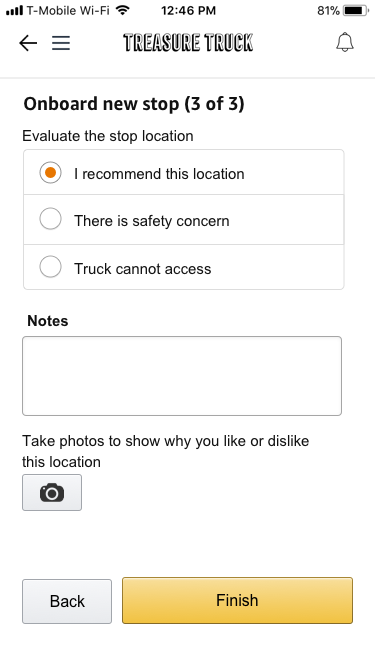
Task: Tap the Treasure Truck logo
Action: (x=188, y=43)
